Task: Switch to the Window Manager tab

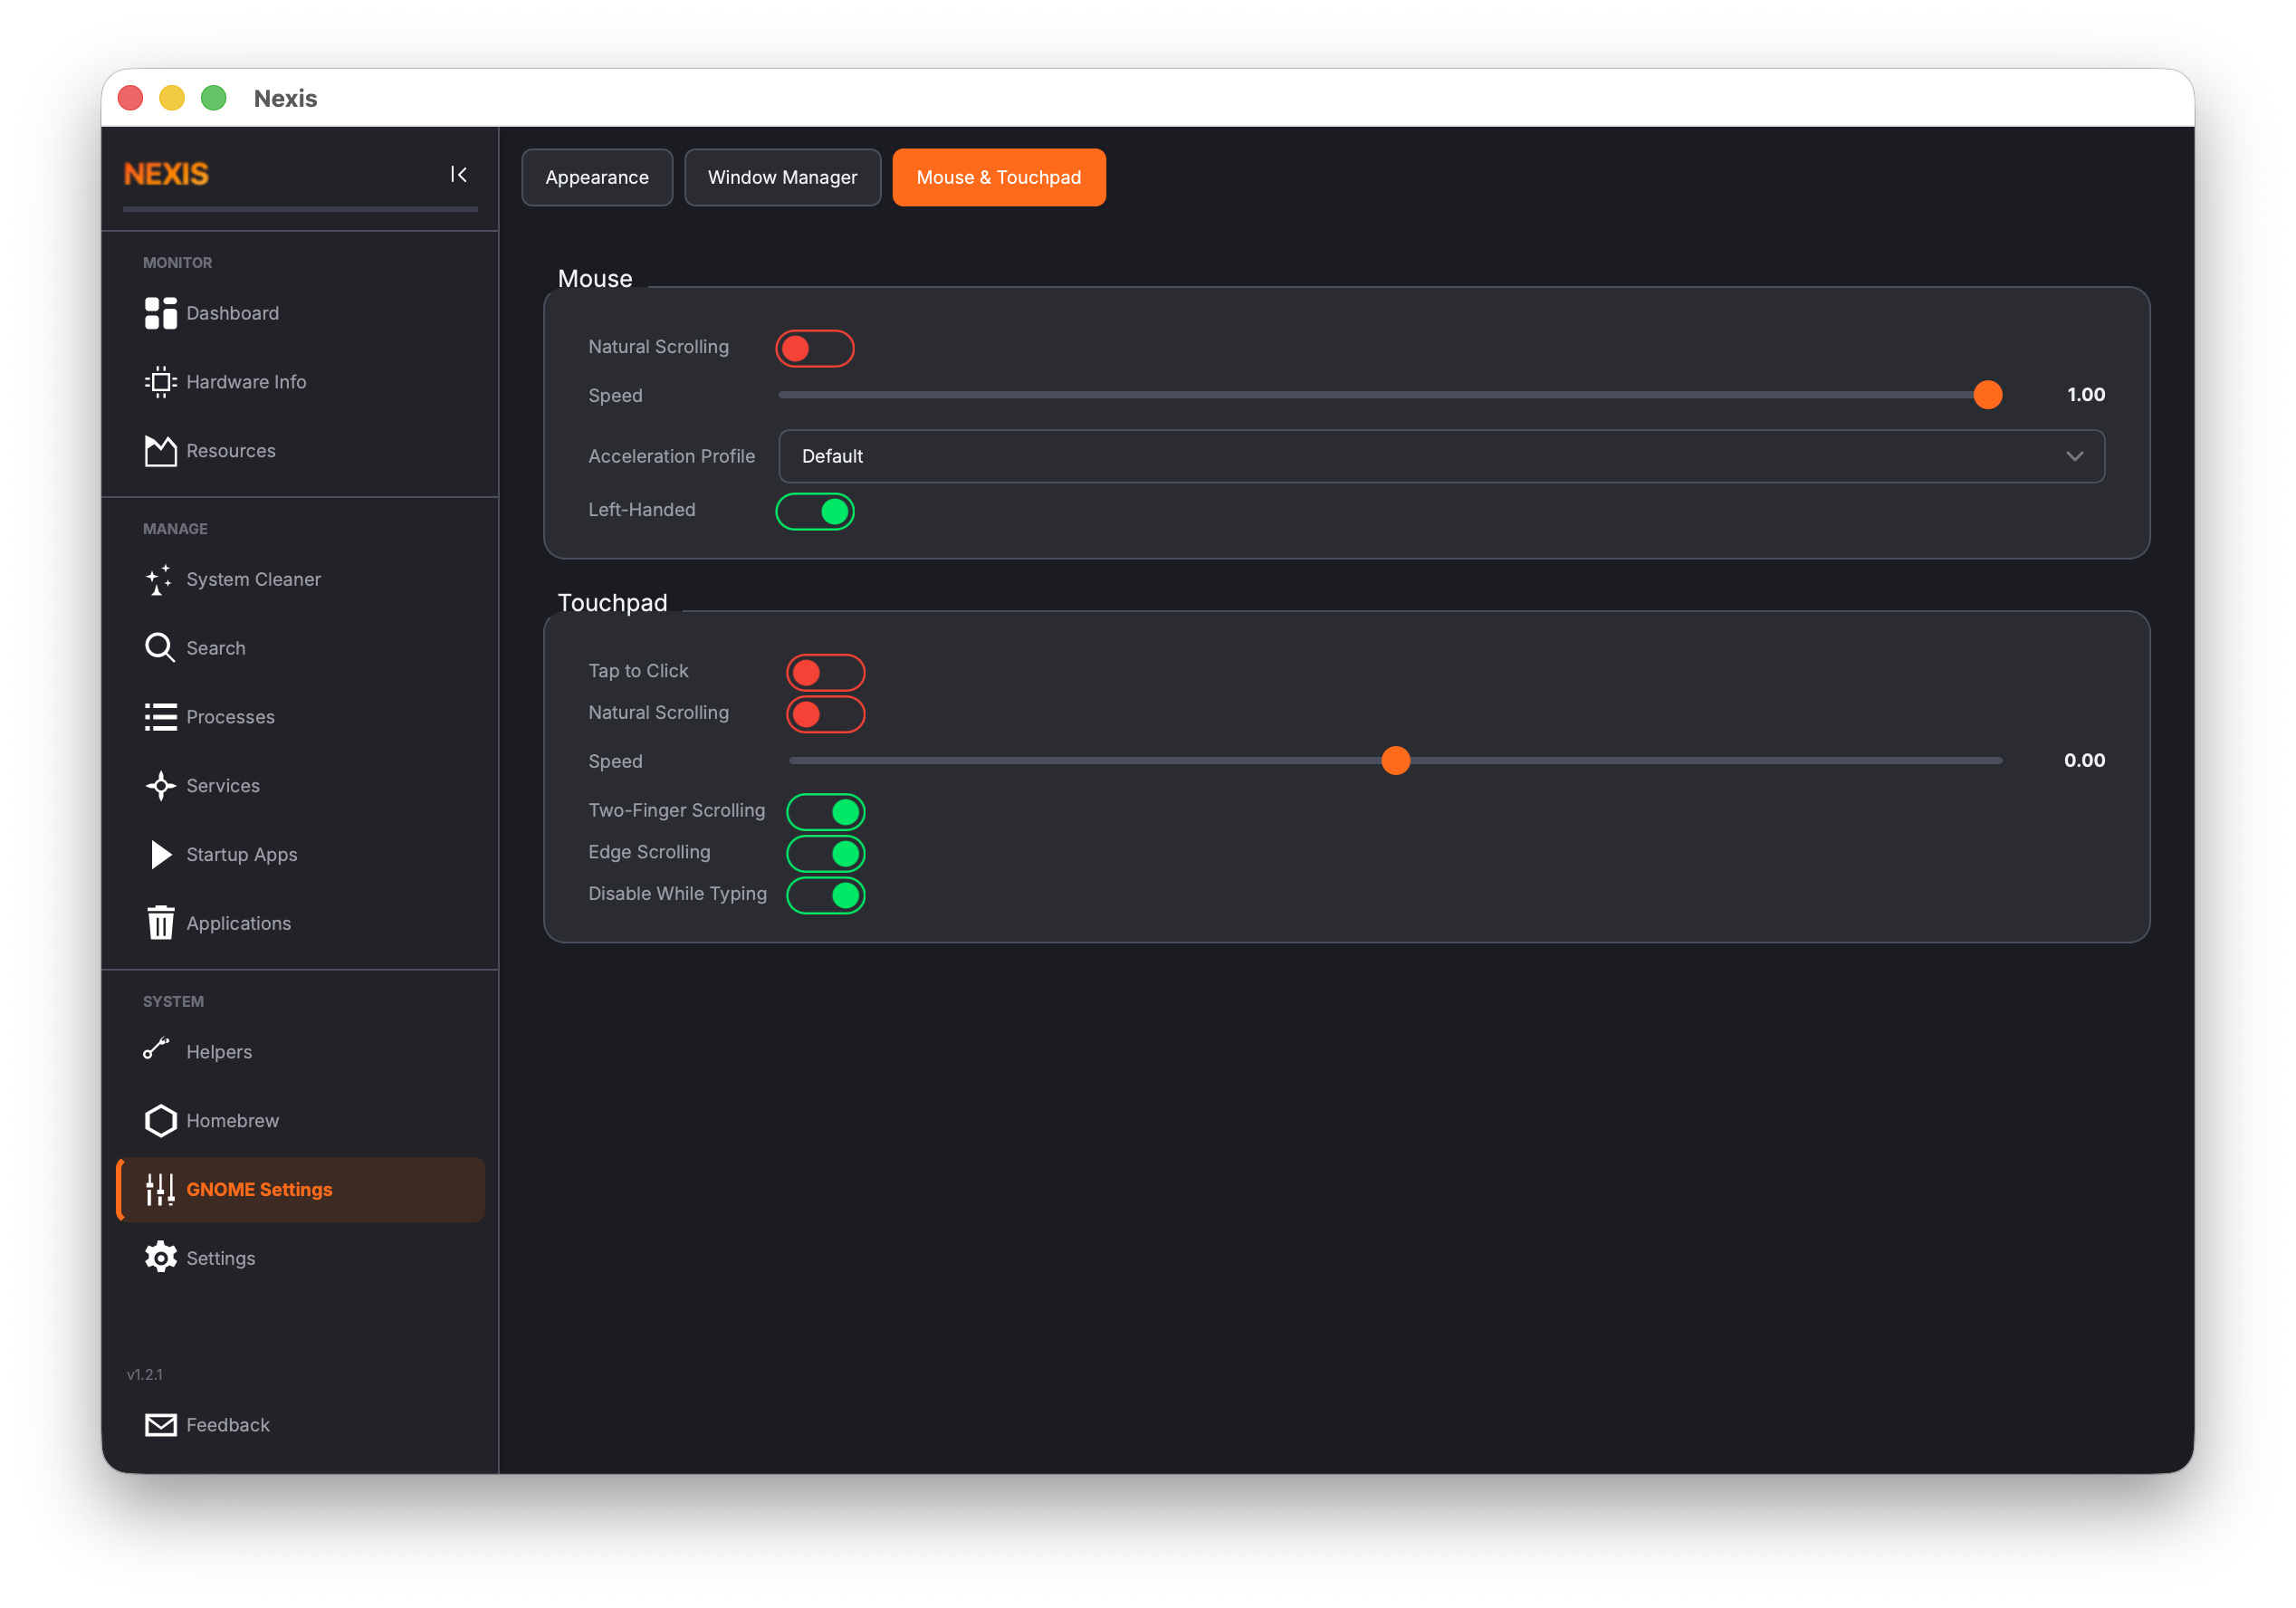Action: [x=782, y=177]
